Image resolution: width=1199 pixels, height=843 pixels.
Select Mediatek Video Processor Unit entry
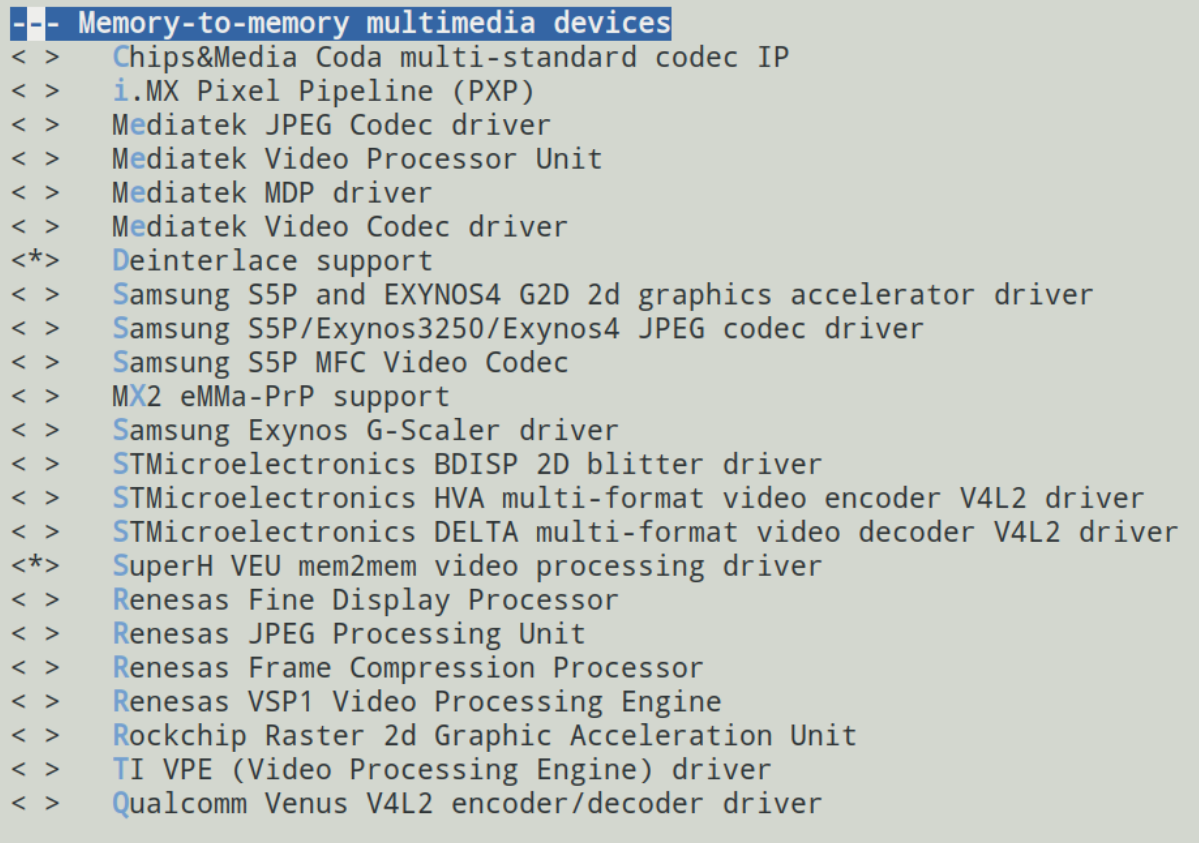(x=357, y=159)
